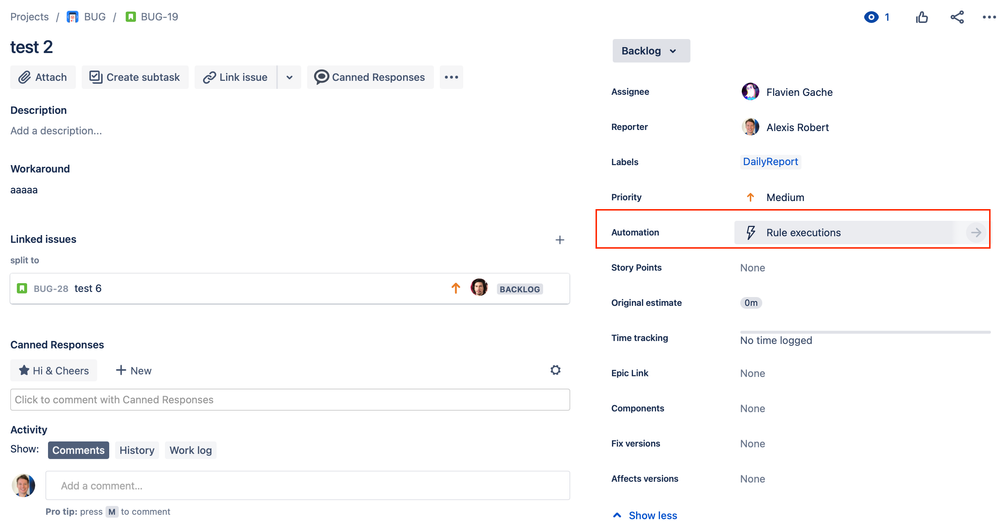The image size is (999, 523).
Task: Click BACKLOG status badge on BUG-28
Action: pyautogui.click(x=519, y=289)
